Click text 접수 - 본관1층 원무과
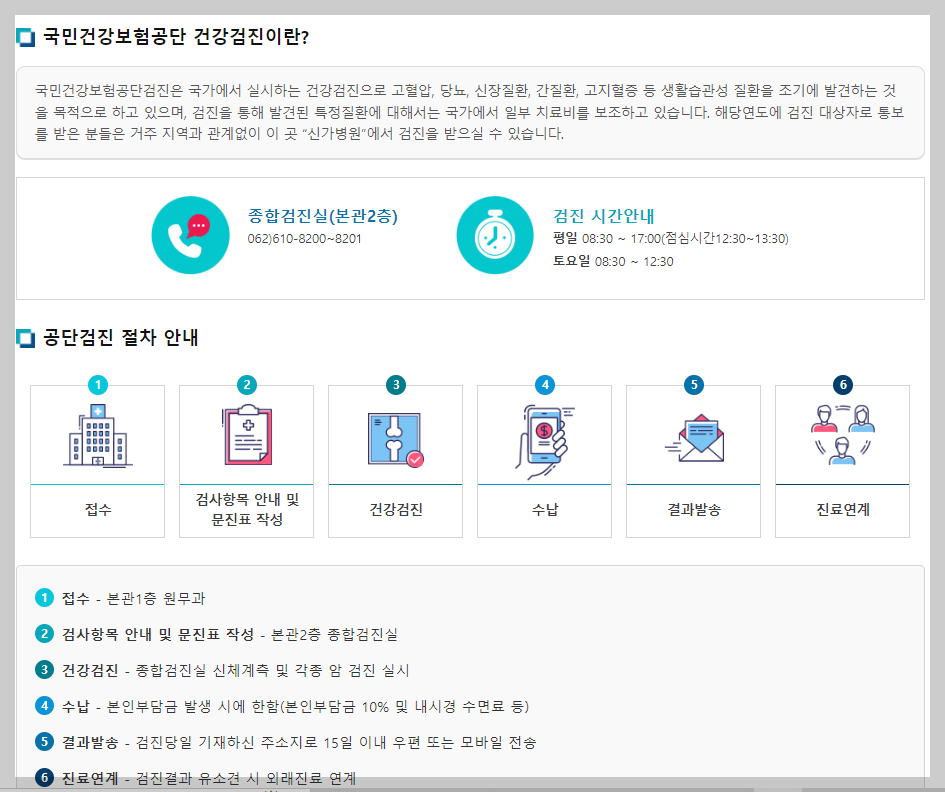945x792 pixels. click(133, 599)
